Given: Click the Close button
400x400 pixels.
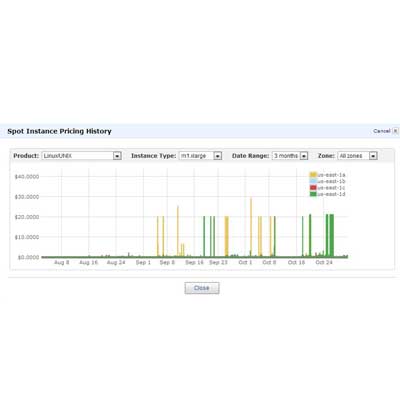Looking at the screenshot, I should [x=202, y=288].
